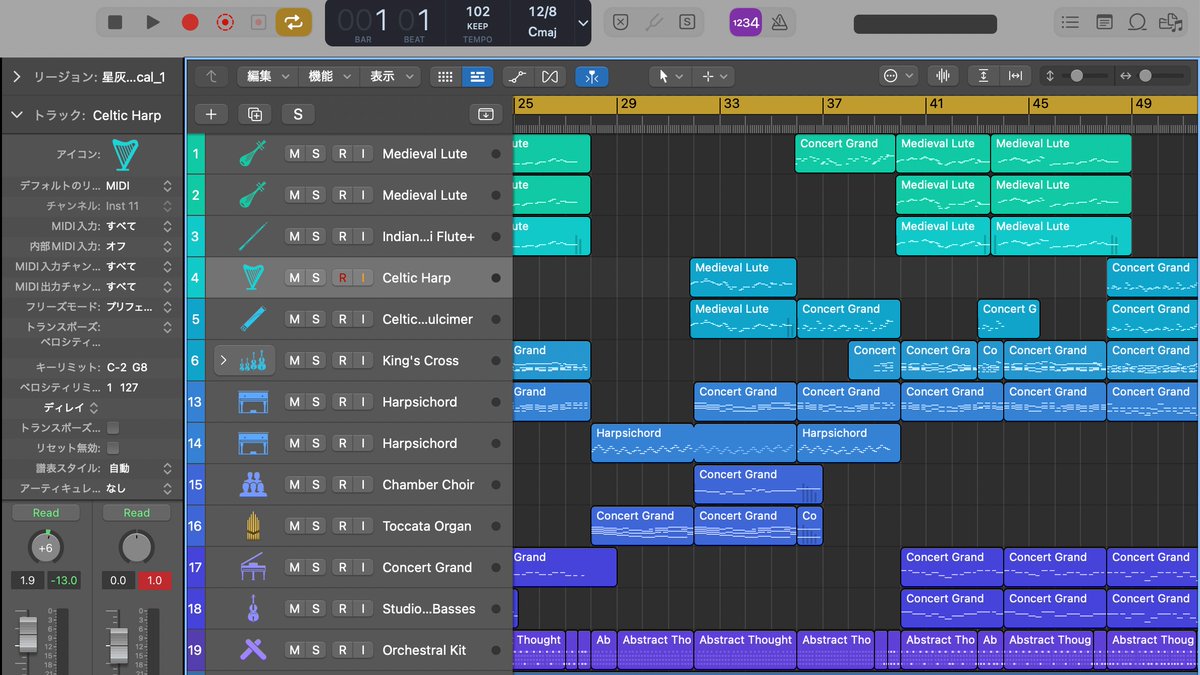This screenshot has width=1200, height=675.
Task: Tick the リセット無効 checkbox
Action: pyautogui.click(x=113, y=448)
